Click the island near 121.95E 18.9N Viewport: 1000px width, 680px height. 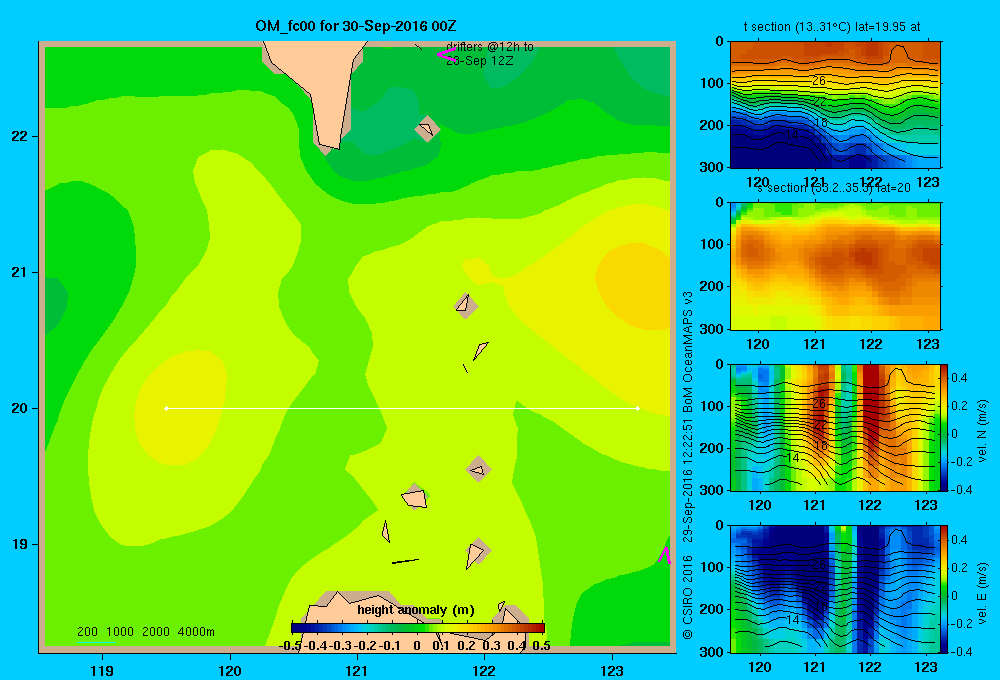477,552
